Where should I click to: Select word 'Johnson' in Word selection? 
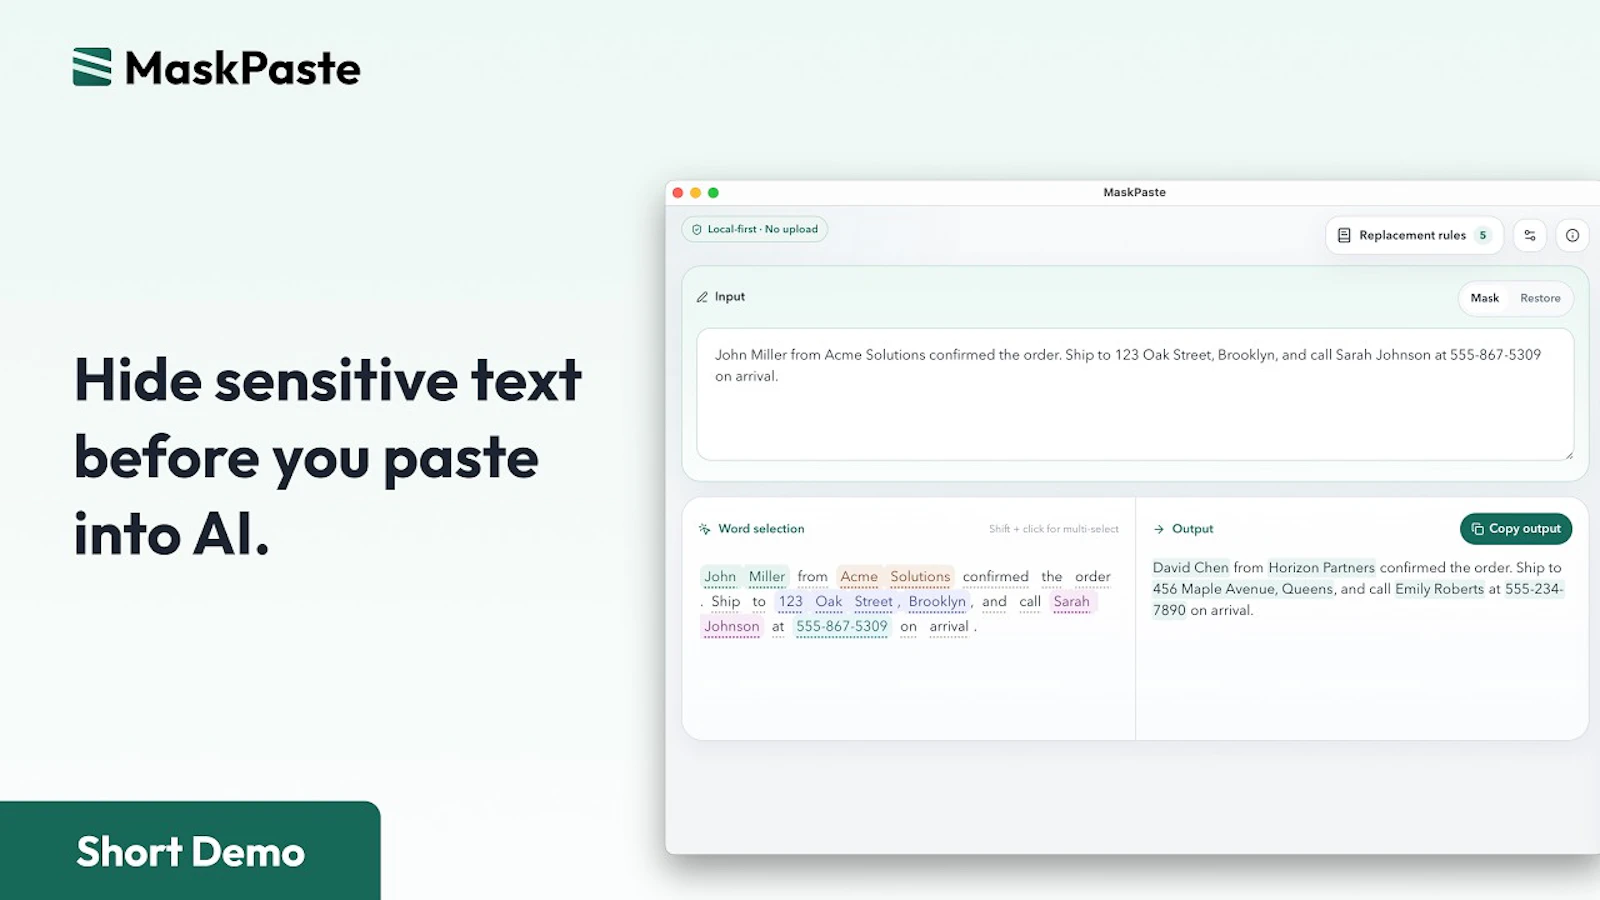pyautogui.click(x=731, y=627)
